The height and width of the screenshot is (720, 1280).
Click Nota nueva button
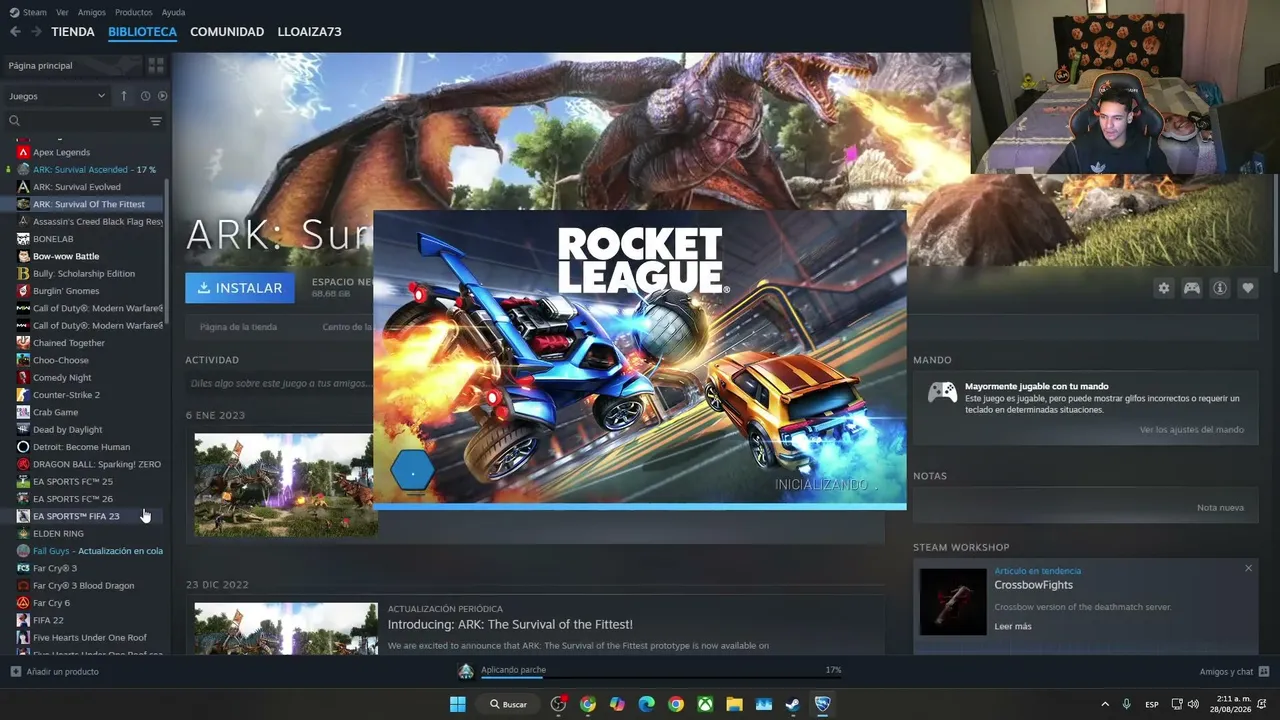[x=1220, y=508]
